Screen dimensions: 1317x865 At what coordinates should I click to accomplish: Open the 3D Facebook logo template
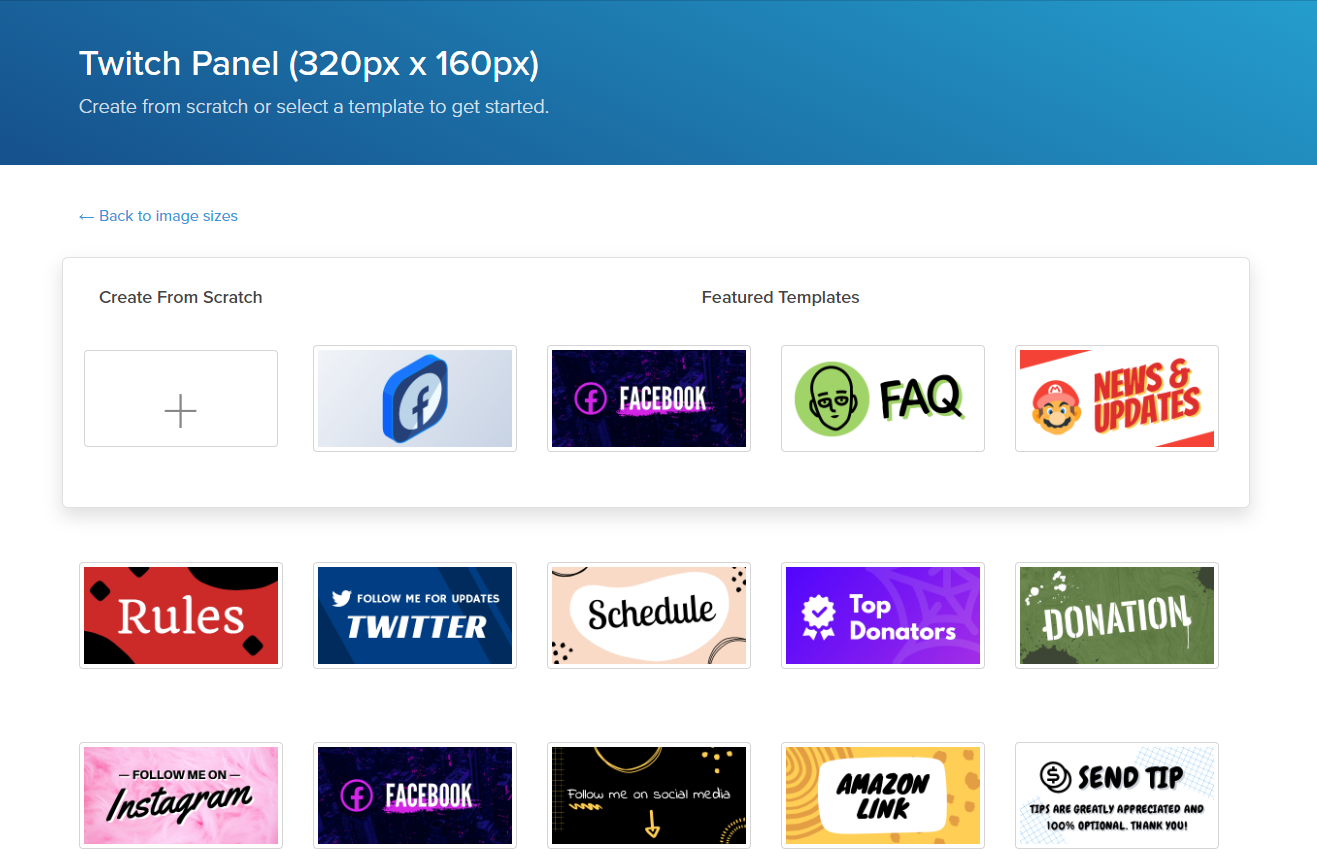tap(414, 398)
